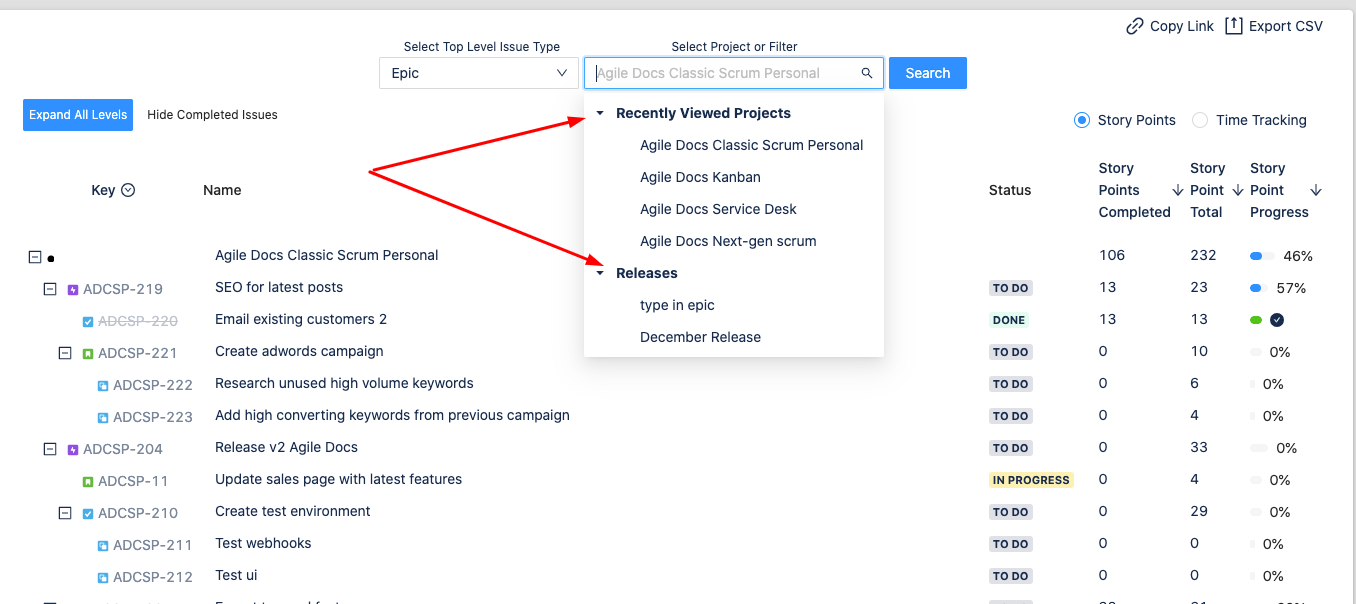Click the subtask icon beside ADCSP-222
Image resolution: width=1356 pixels, height=604 pixels.
tap(103, 386)
